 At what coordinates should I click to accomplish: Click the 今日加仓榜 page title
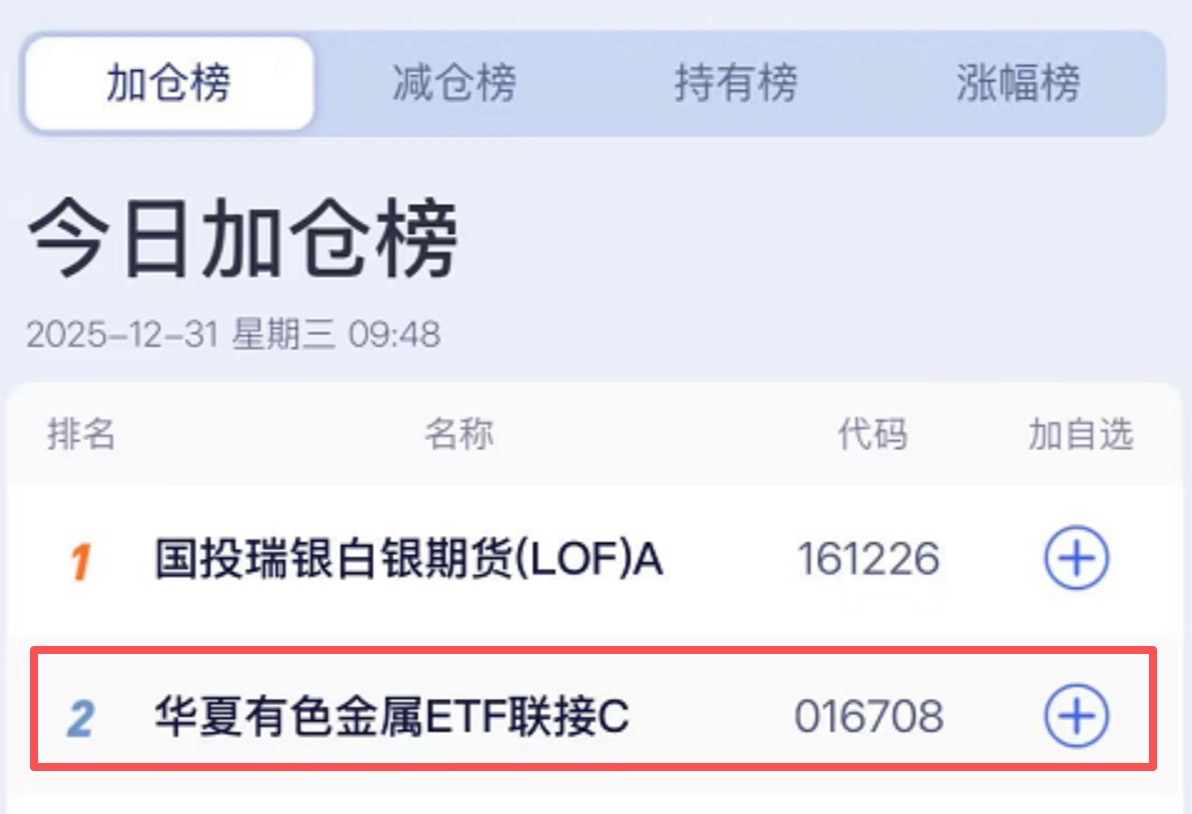click(x=242, y=242)
